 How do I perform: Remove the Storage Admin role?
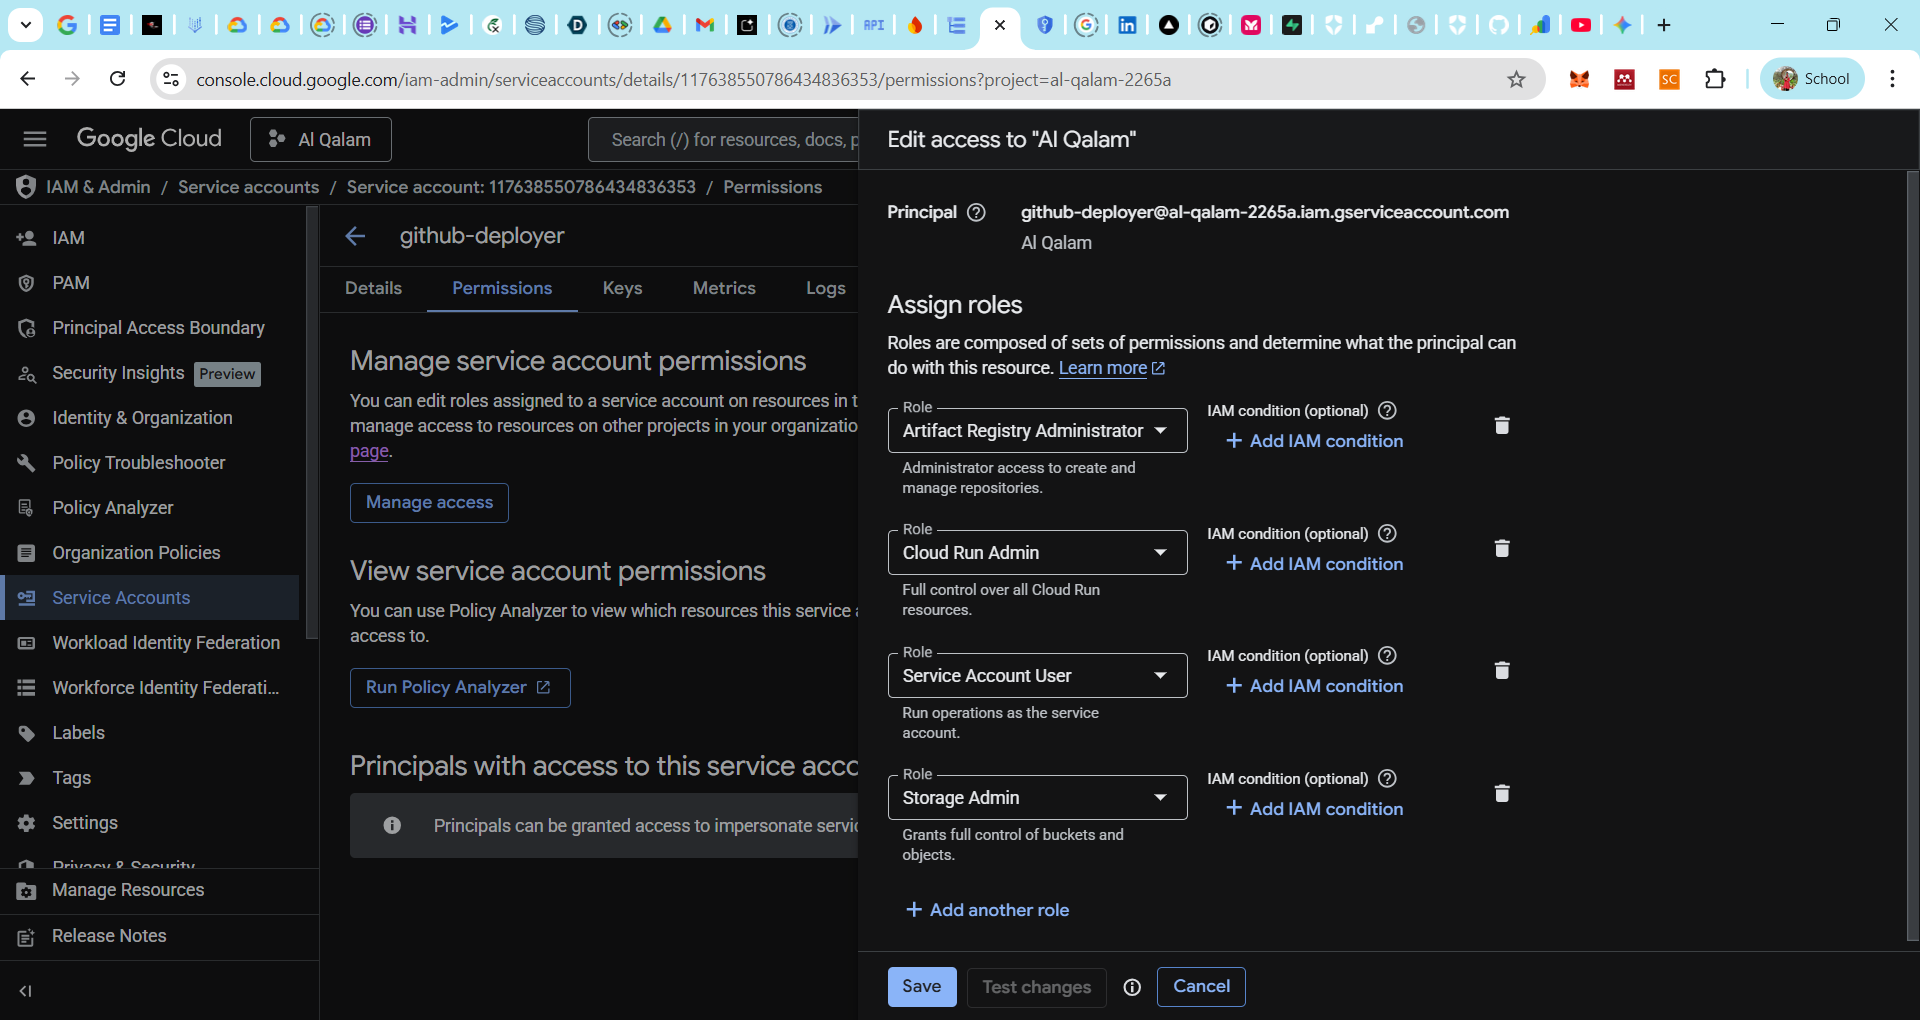1501,794
